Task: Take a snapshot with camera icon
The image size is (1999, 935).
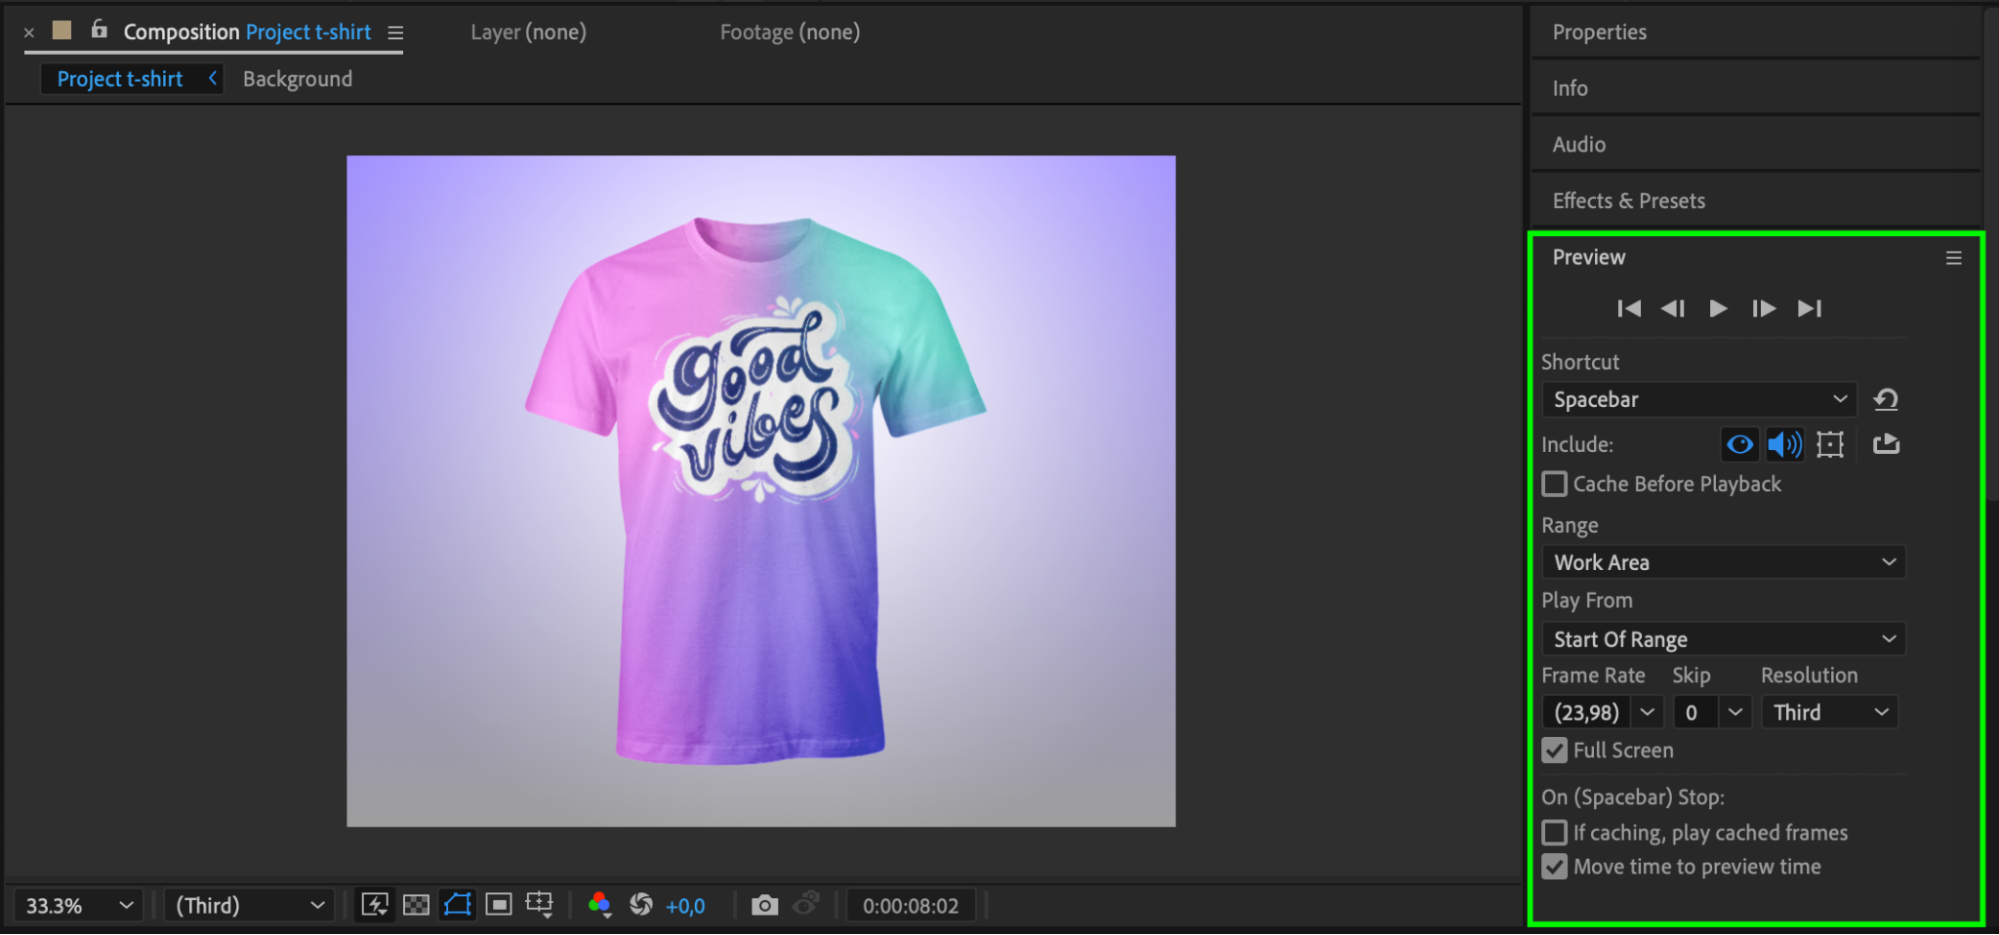Action: [764, 905]
